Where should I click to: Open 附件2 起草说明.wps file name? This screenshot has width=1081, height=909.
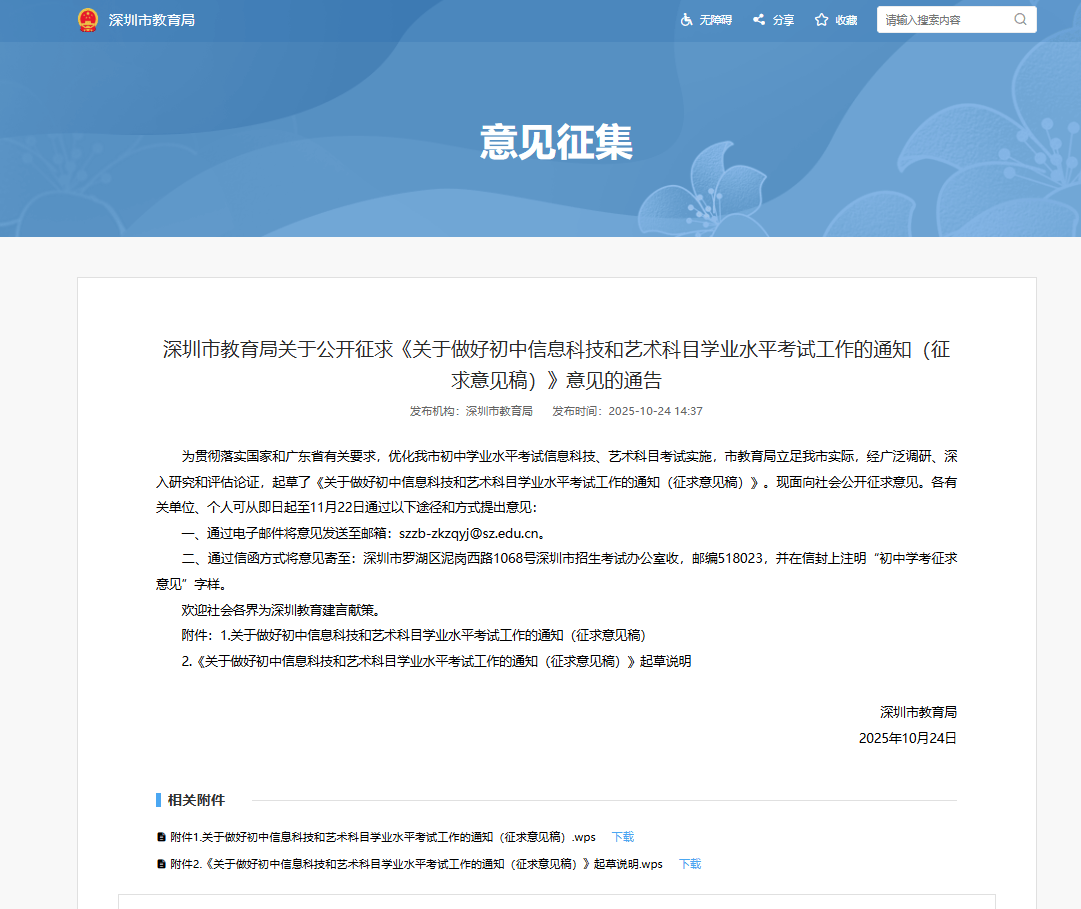pyautogui.click(x=416, y=864)
